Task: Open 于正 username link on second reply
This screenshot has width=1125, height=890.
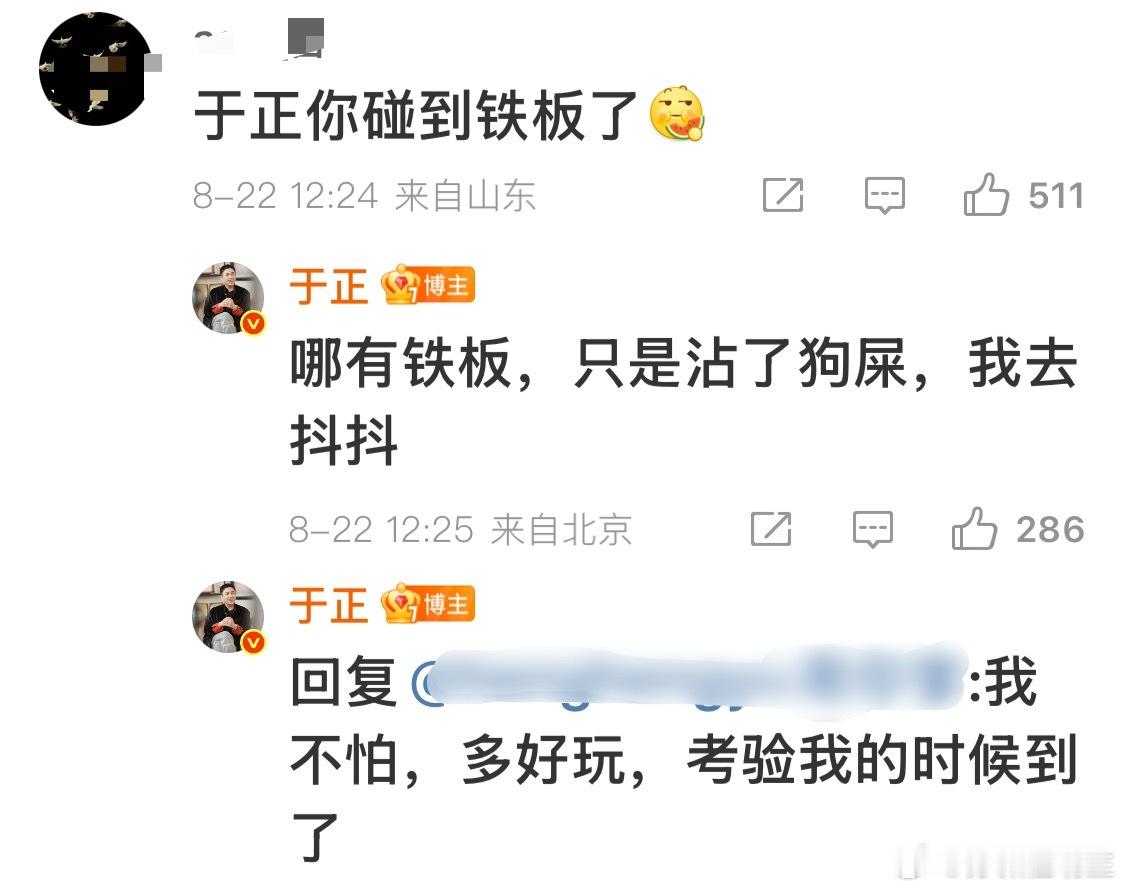Action: pyautogui.click(x=329, y=604)
